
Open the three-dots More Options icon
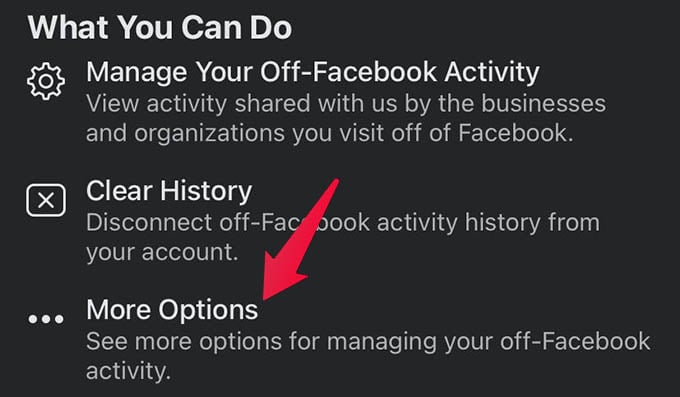tap(46, 319)
